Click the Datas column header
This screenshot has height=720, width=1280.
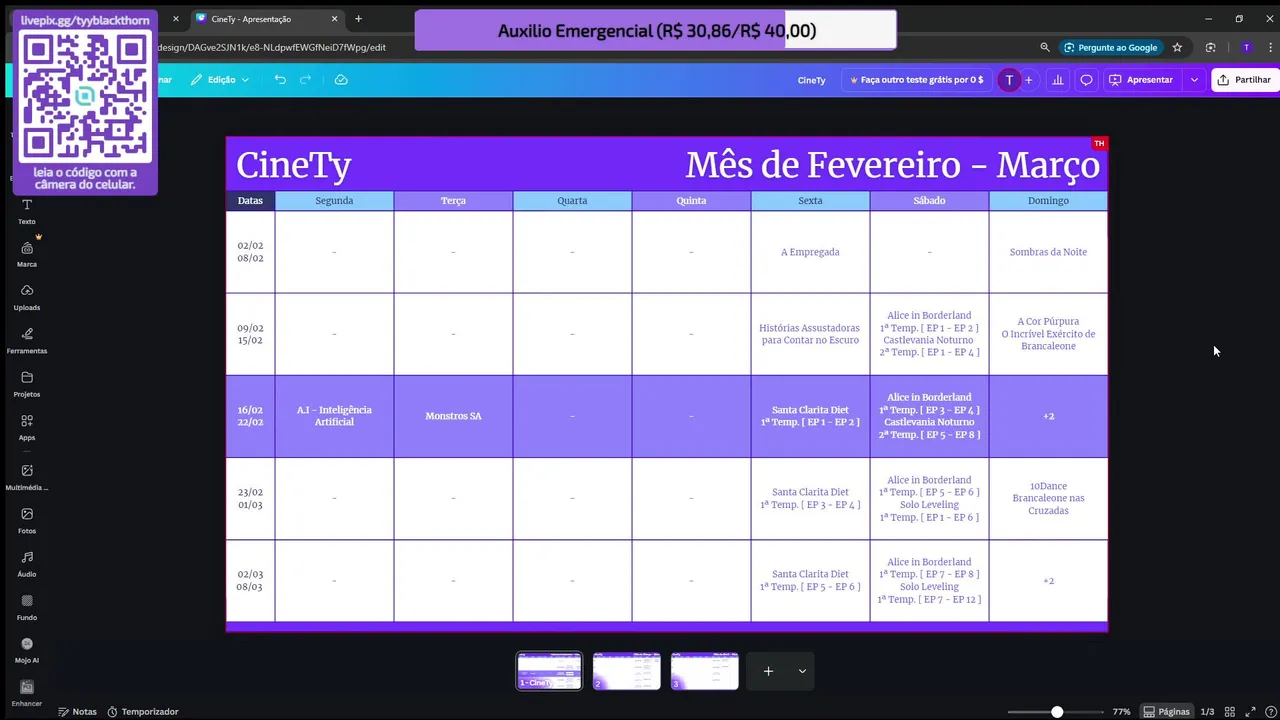[x=250, y=201]
